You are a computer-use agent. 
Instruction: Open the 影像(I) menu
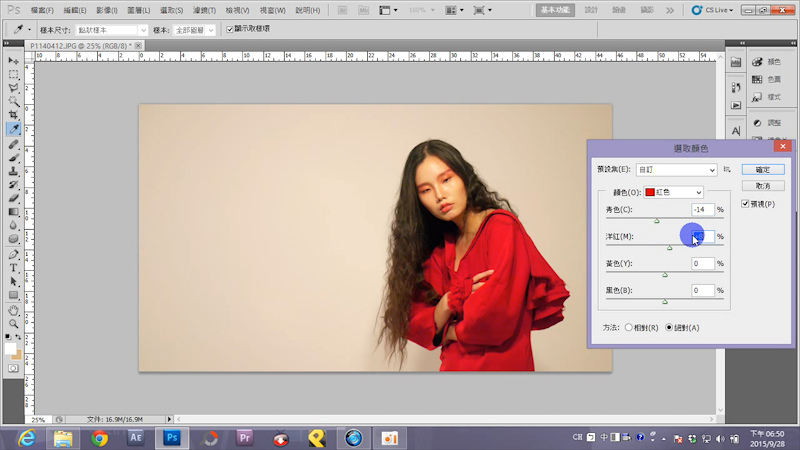point(107,10)
